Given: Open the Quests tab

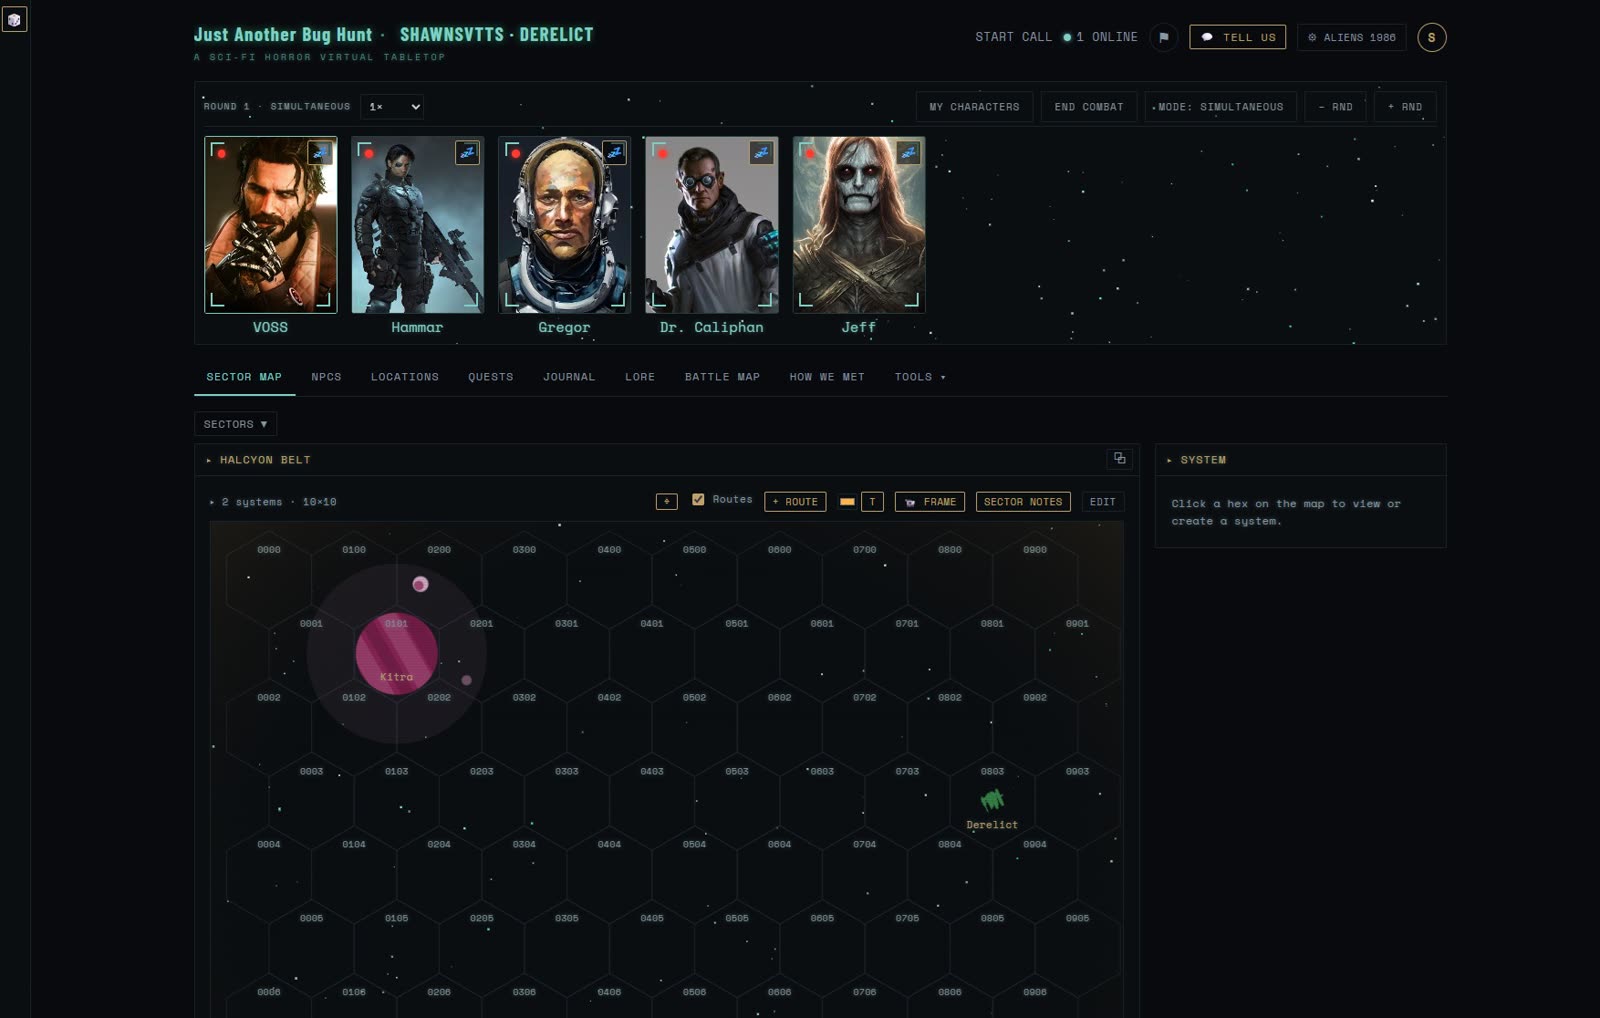Looking at the screenshot, I should tap(491, 377).
